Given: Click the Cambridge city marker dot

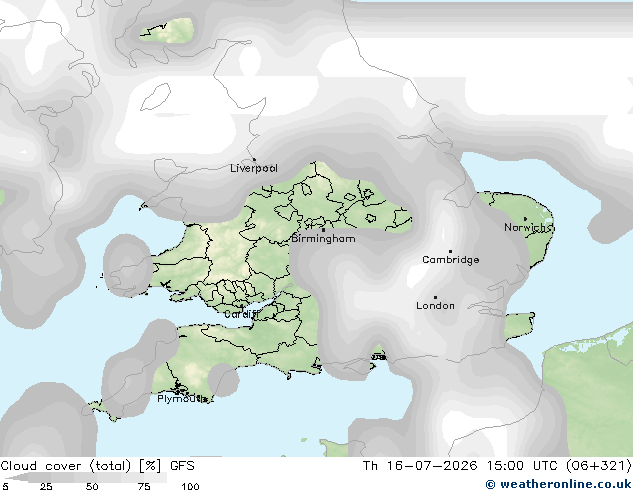Looking at the screenshot, I should click(x=451, y=251).
